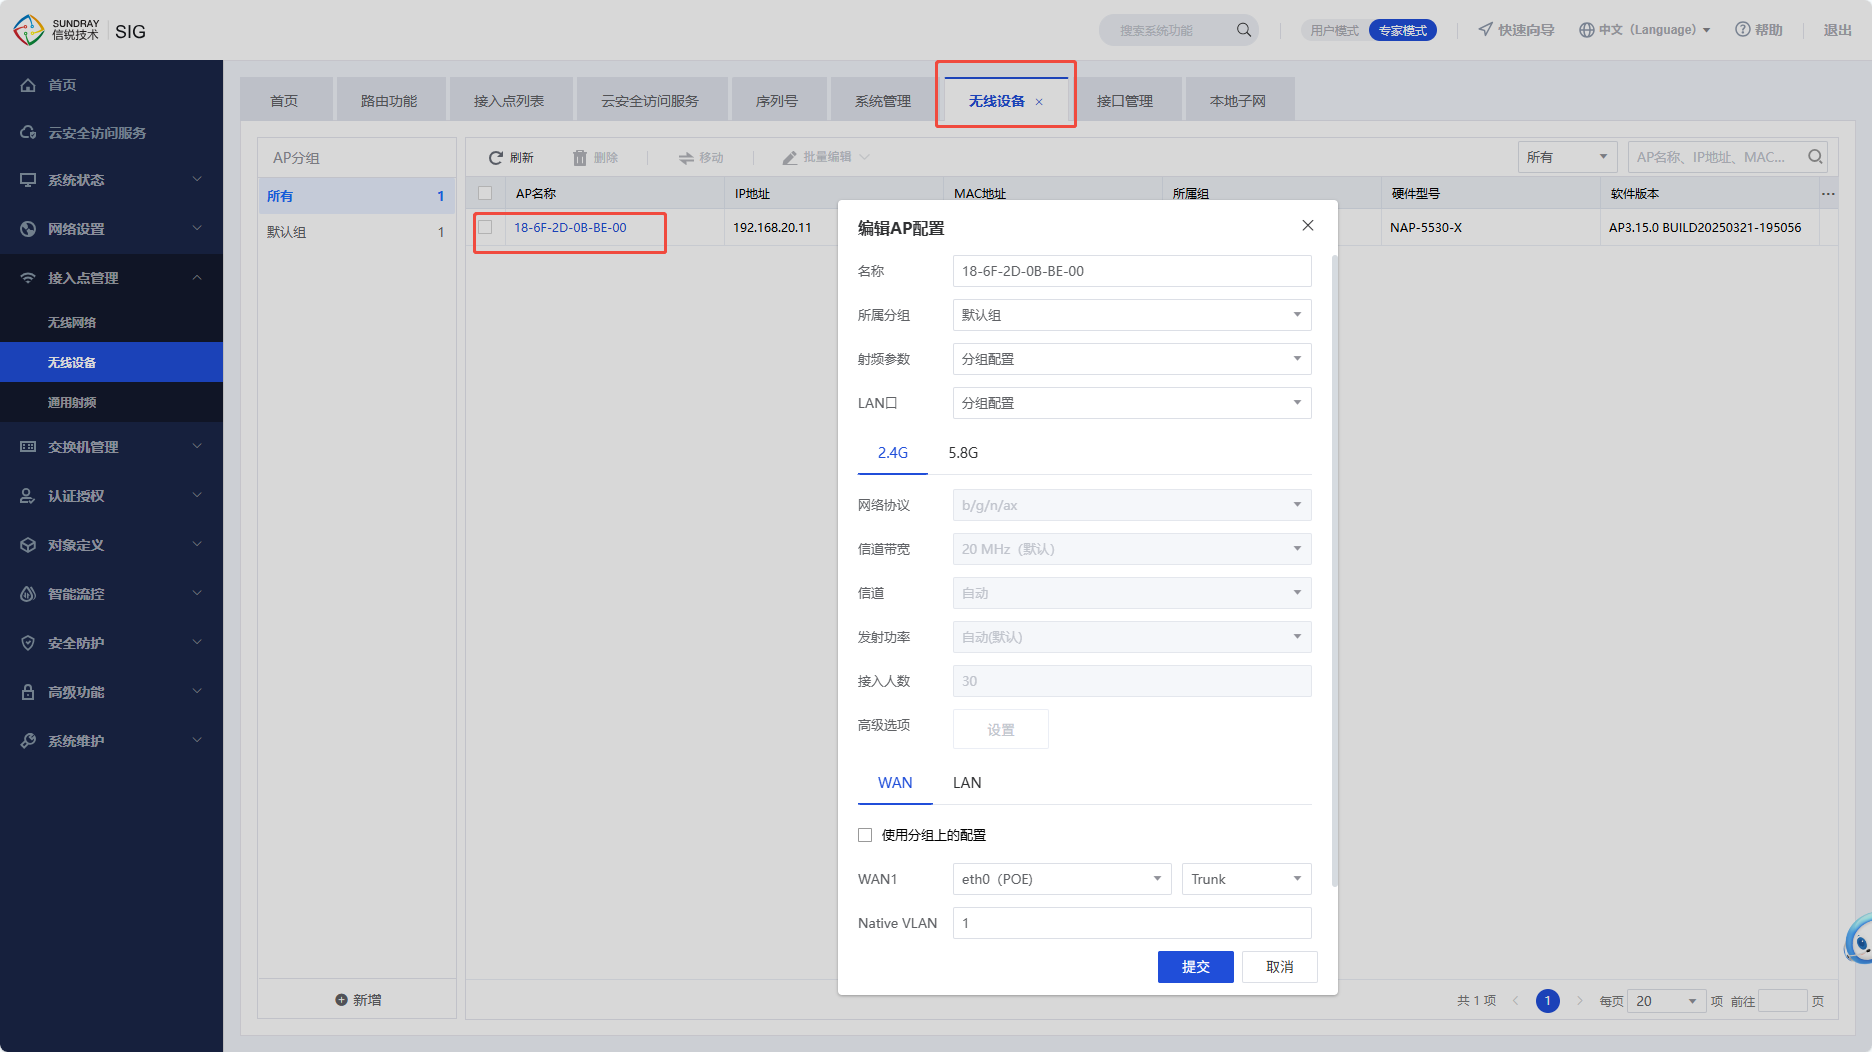
Task: Click the 对象定义 cube icon
Action: [28, 545]
